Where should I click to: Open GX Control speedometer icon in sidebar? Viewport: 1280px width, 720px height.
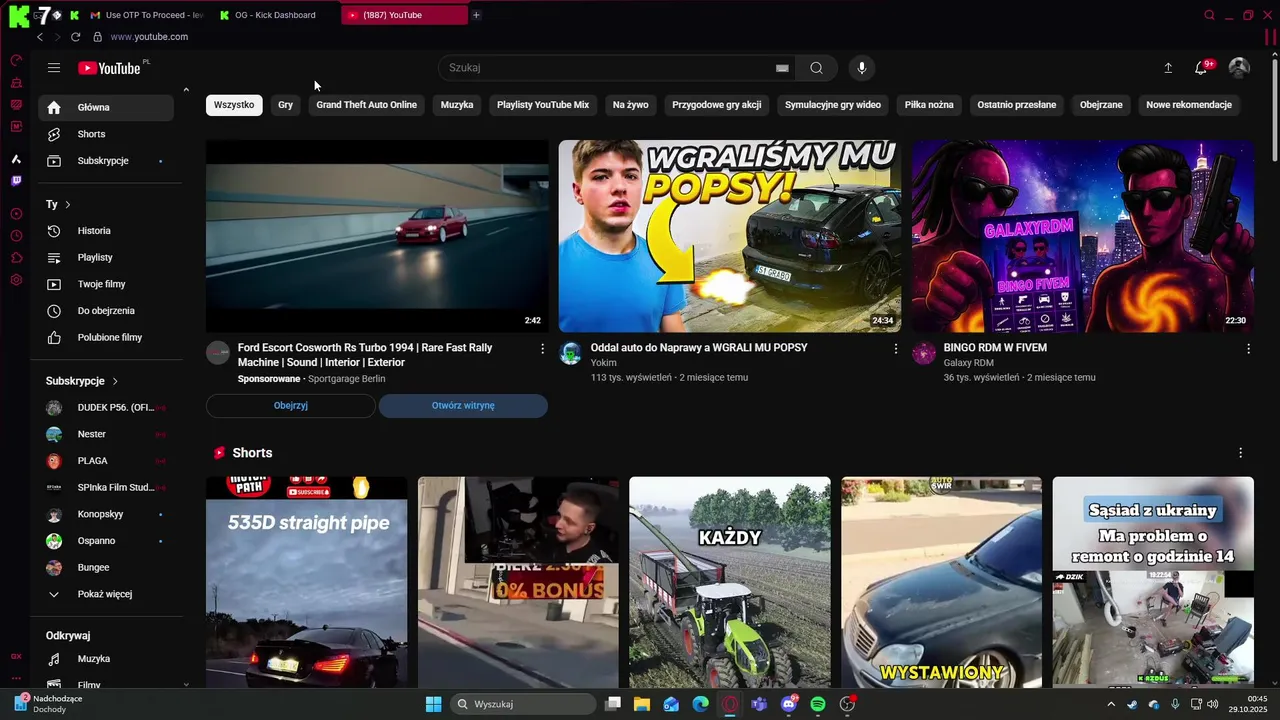pos(16,61)
